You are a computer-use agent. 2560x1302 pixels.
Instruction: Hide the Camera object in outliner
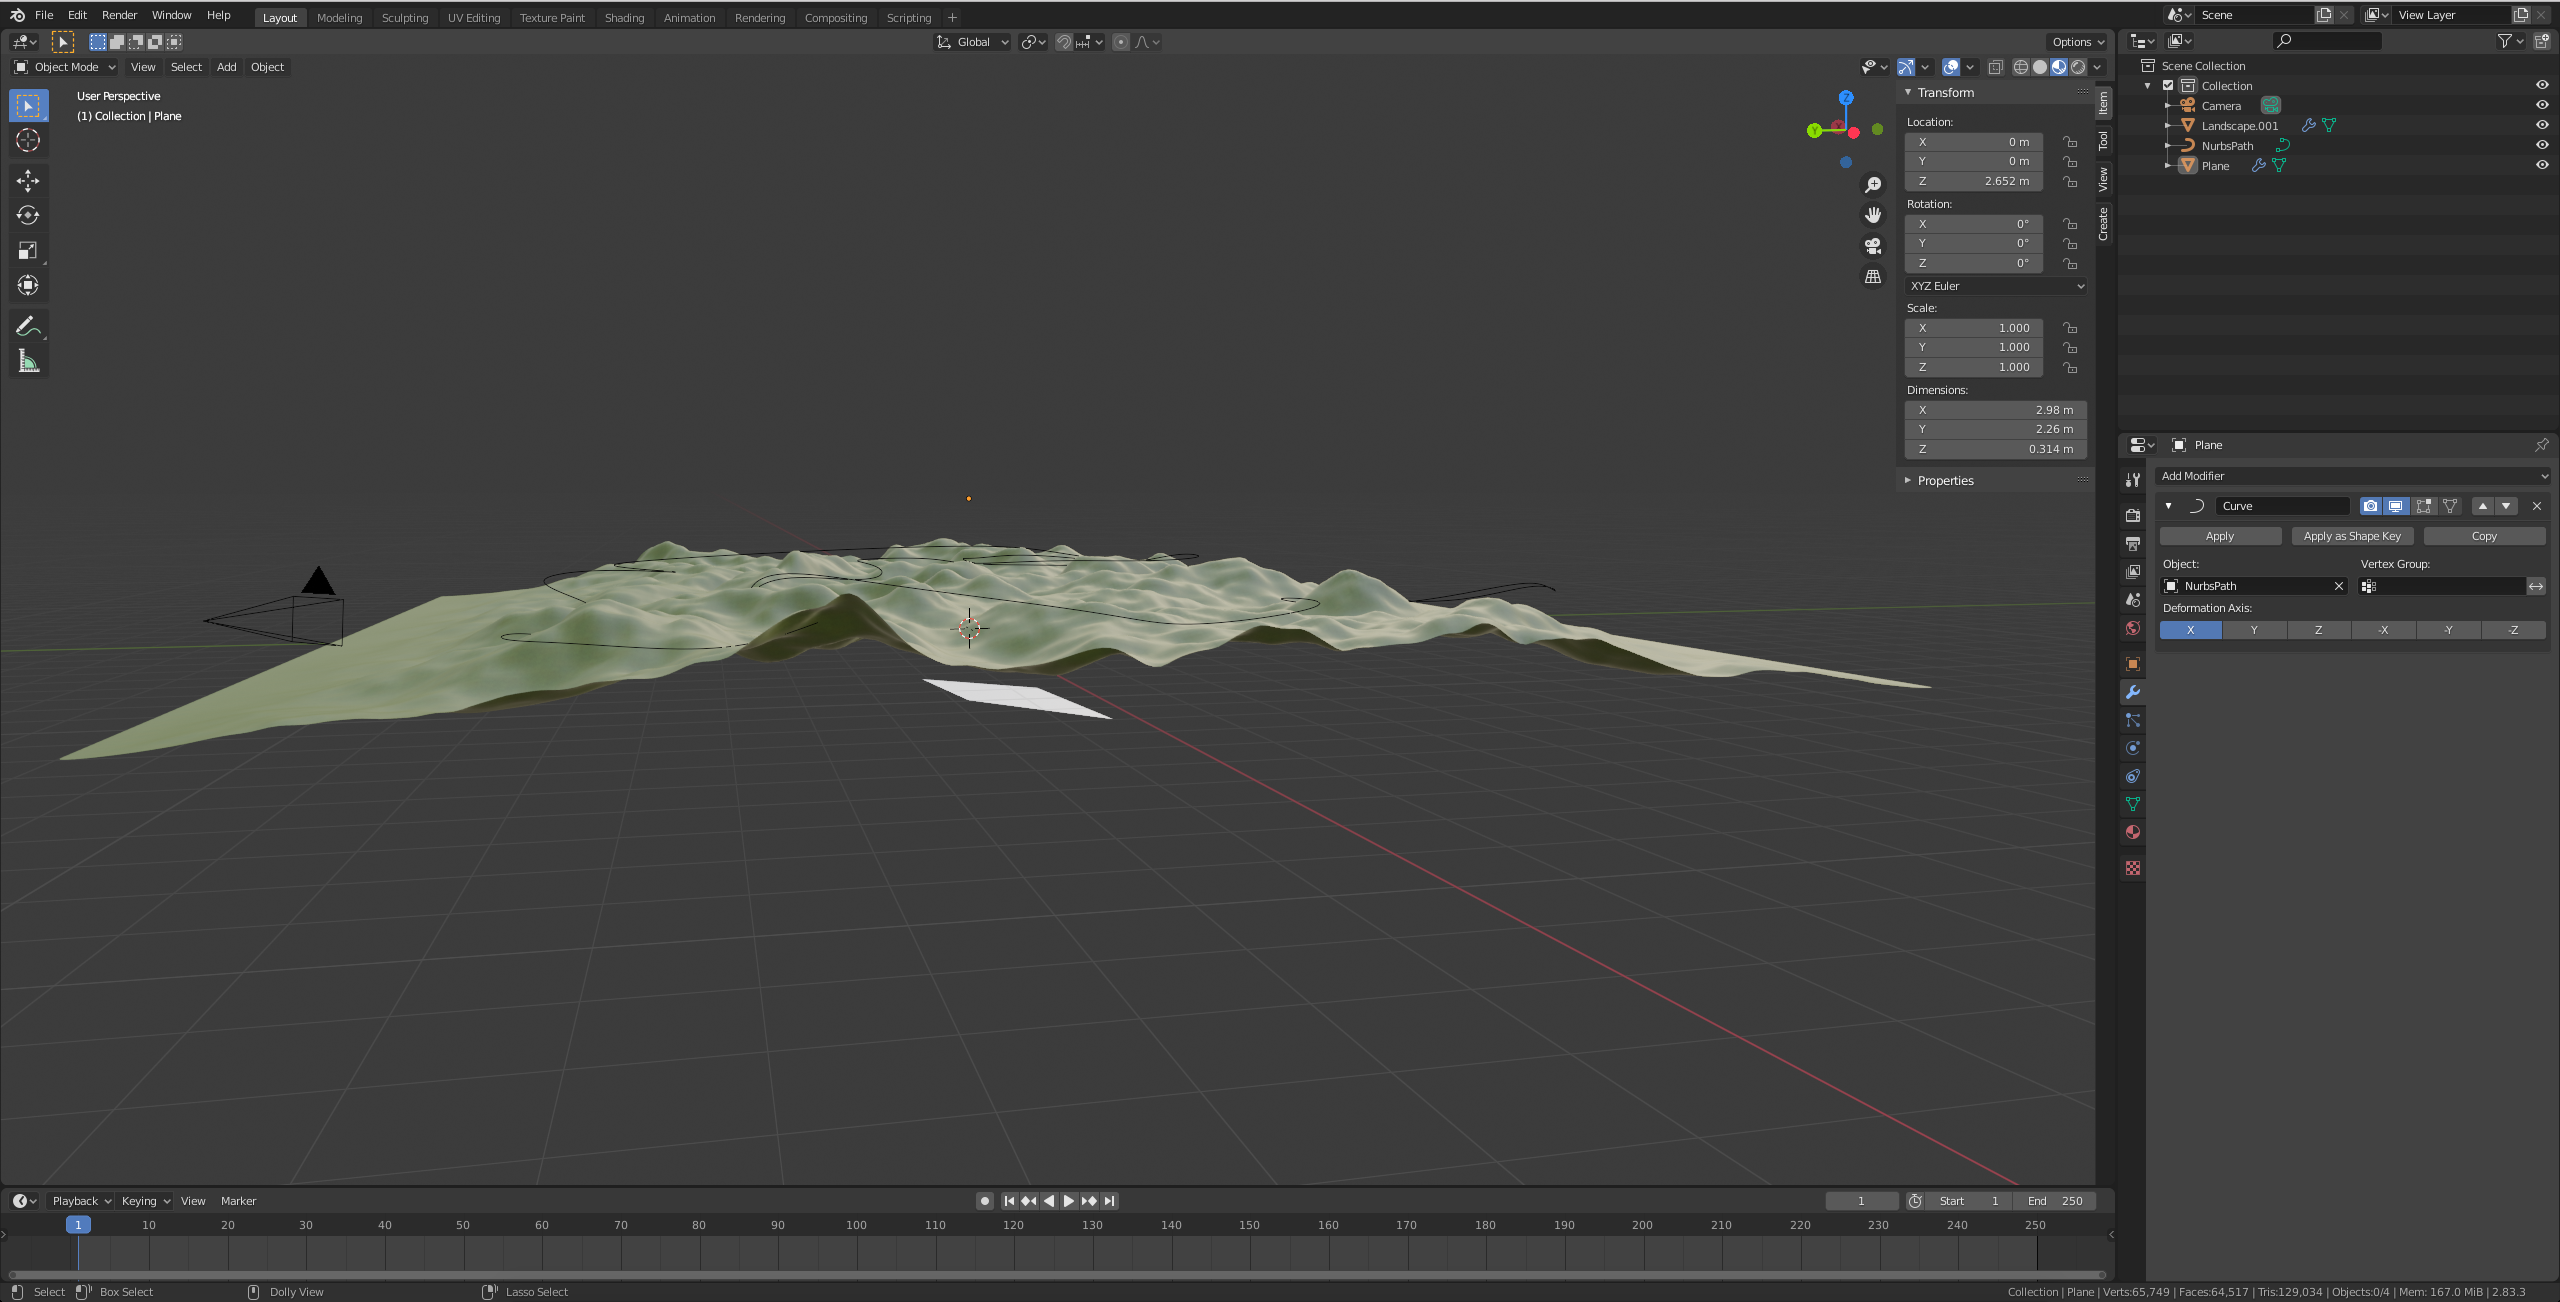(2542, 105)
